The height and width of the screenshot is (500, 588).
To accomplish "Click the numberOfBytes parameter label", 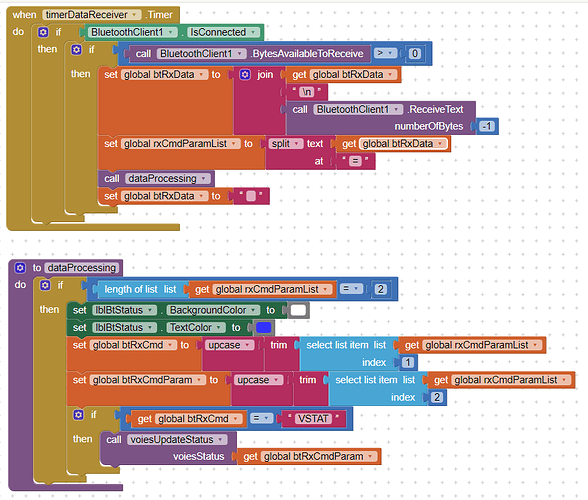I will click(429, 126).
